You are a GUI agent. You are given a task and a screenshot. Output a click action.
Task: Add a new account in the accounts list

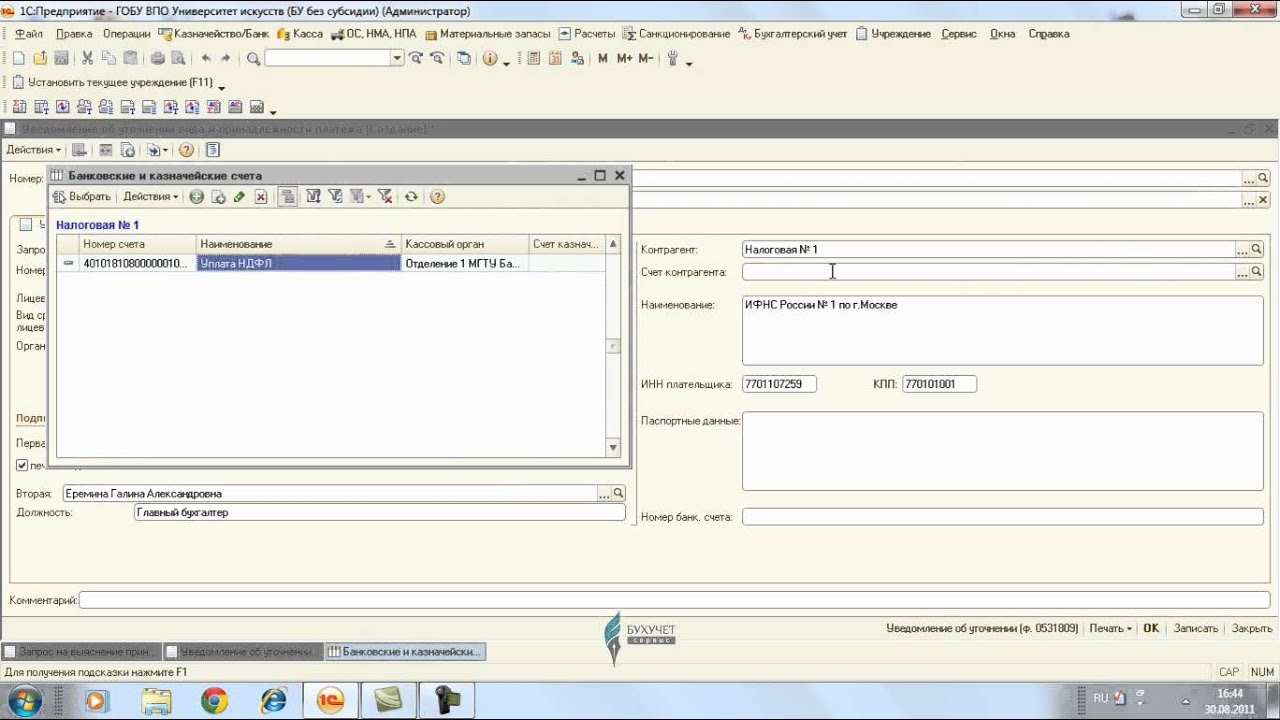[197, 197]
